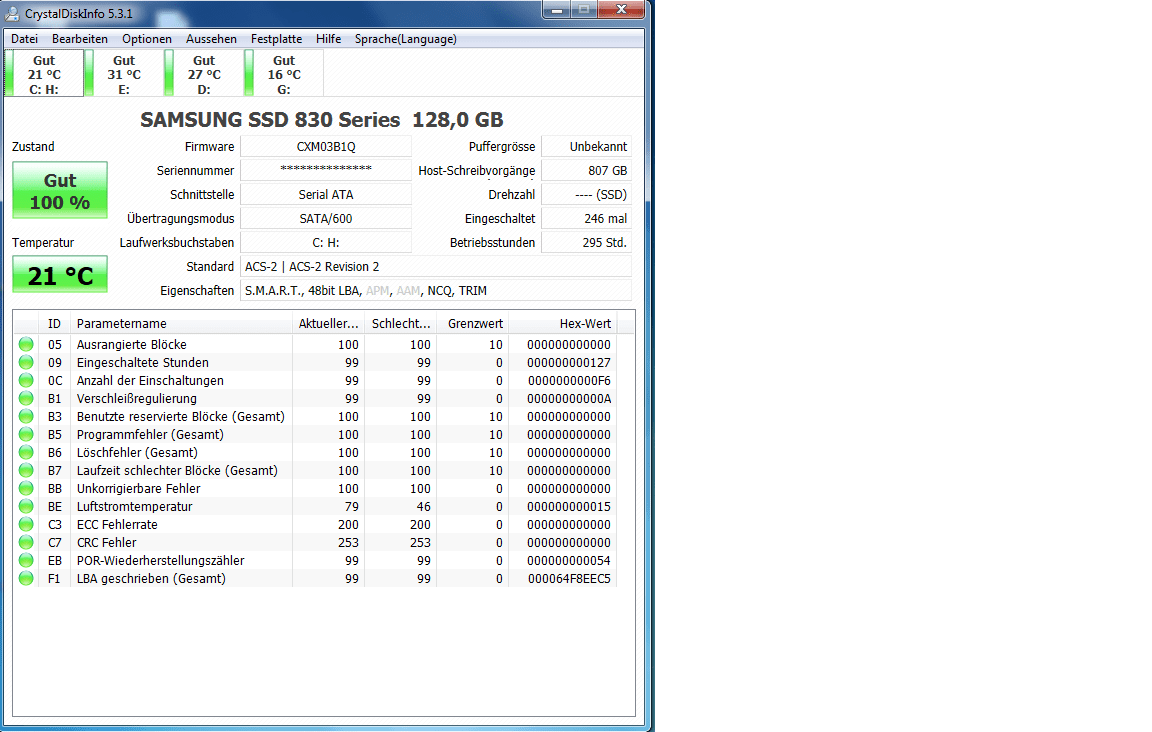Select the Eingeschaltete Stunden parameter name
Image resolution: width=1152 pixels, height=732 pixels.
[143, 362]
